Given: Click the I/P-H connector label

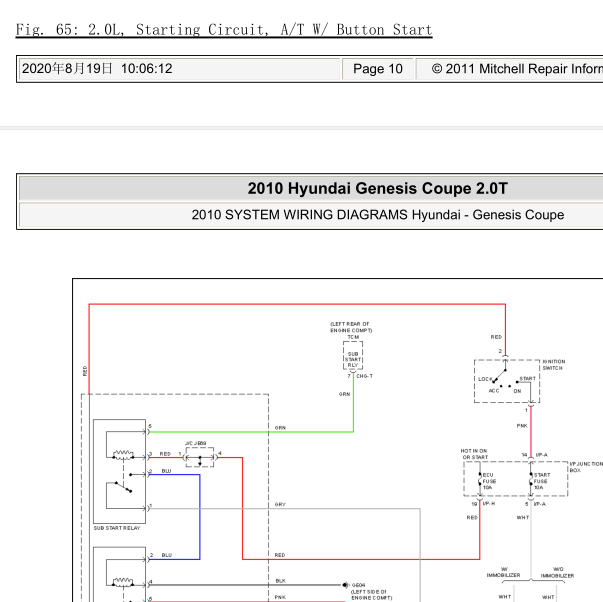Looking at the screenshot, I should 489,504.
